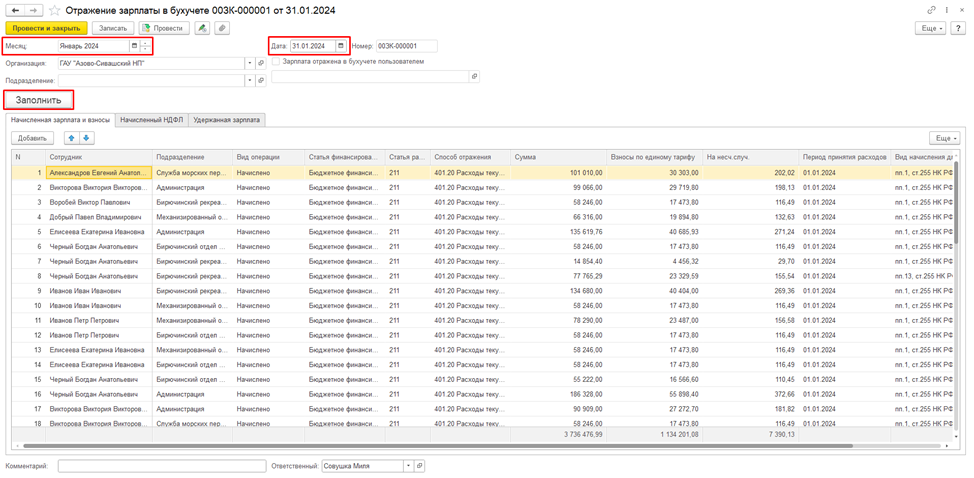This screenshot has width=974, height=478.
Task: Click Добавить to add a table row
Action: pyautogui.click(x=33, y=138)
